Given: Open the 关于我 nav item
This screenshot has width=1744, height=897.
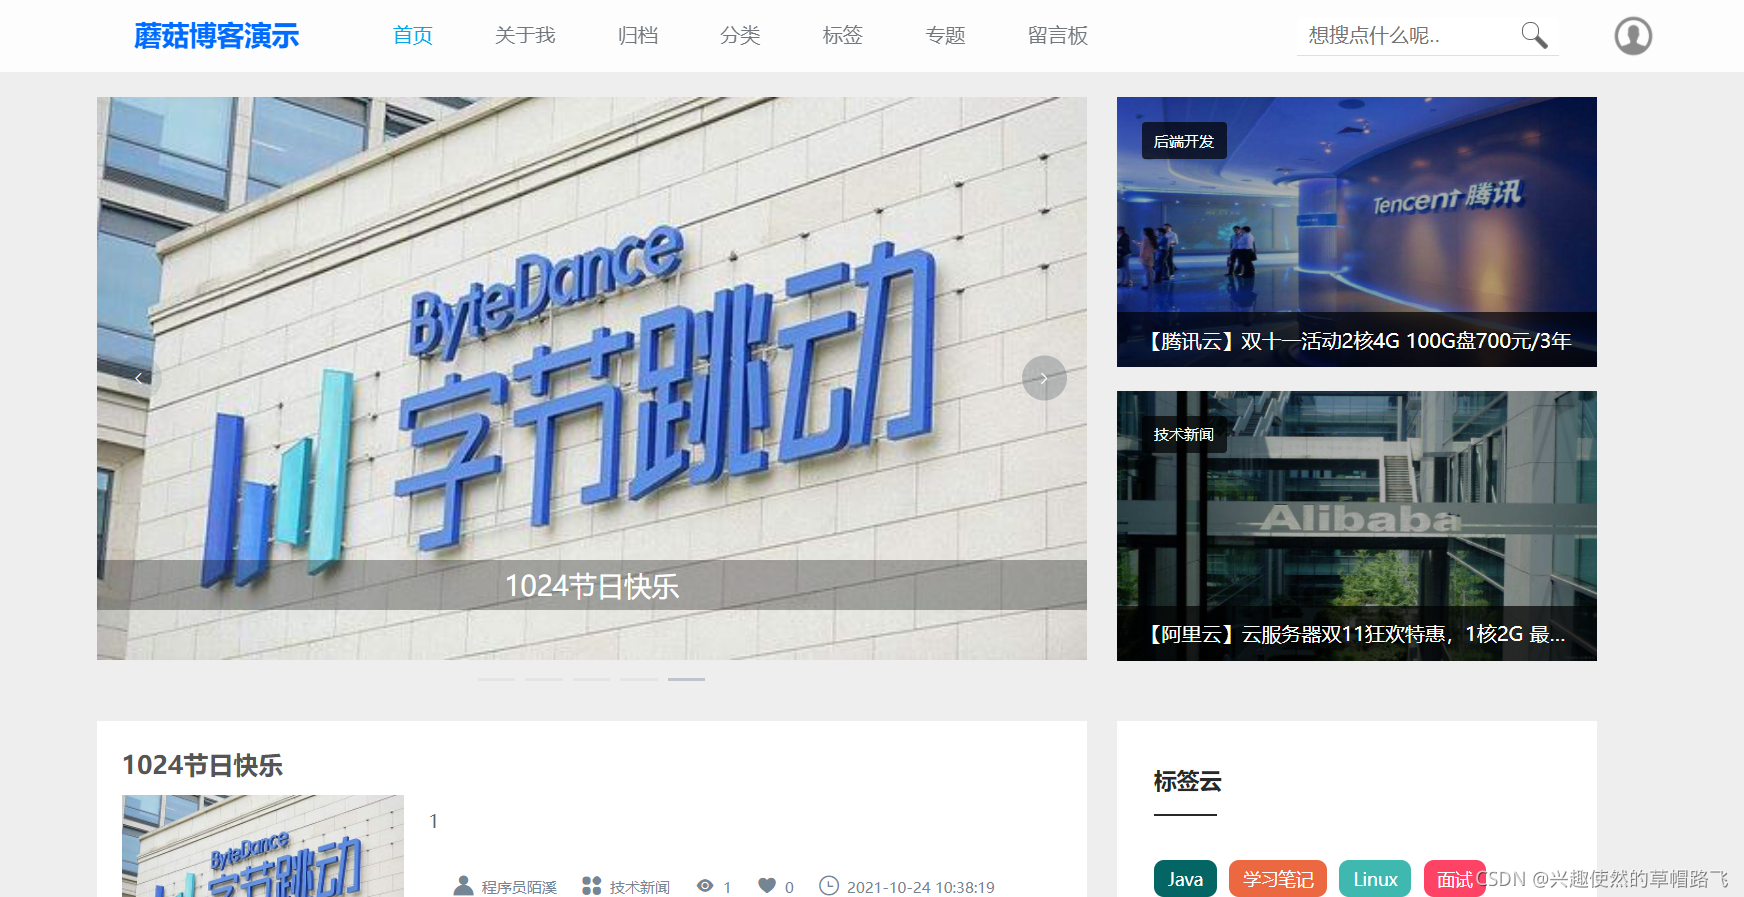Looking at the screenshot, I should click(x=525, y=36).
